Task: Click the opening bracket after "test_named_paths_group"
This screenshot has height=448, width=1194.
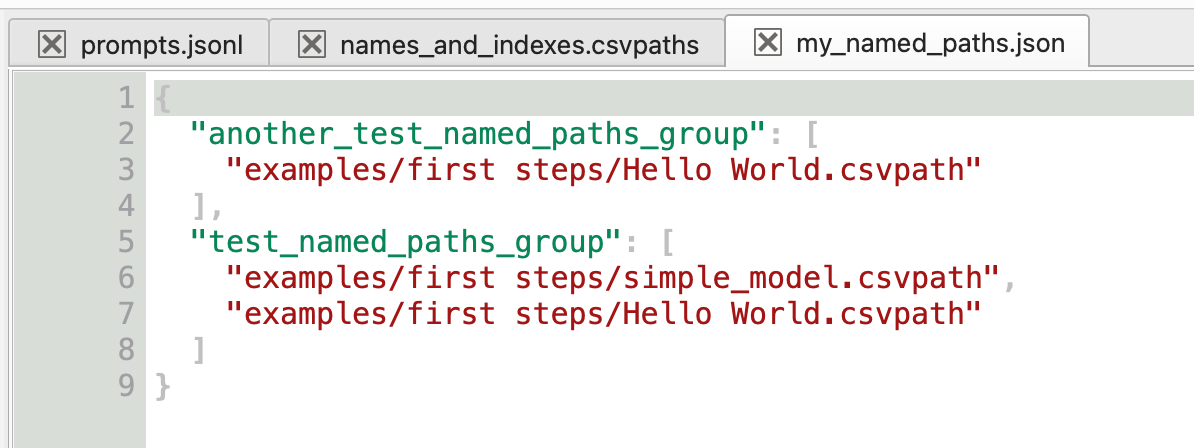Action: pos(667,242)
